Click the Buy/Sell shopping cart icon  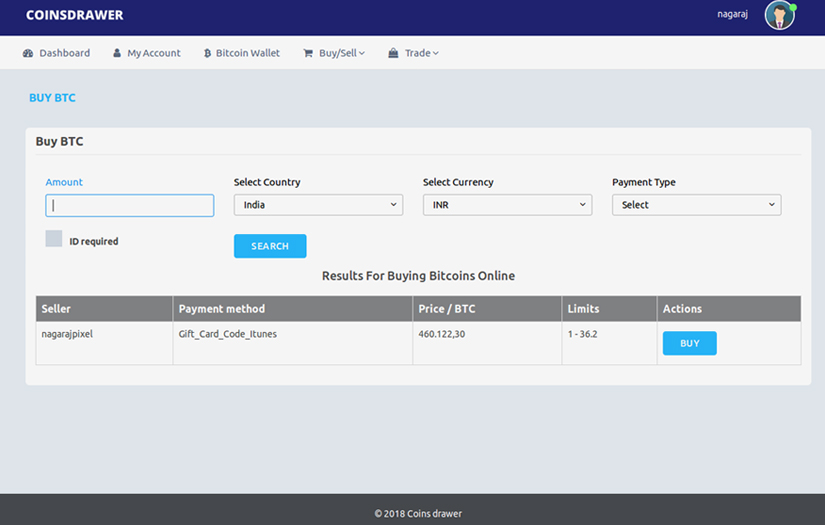[x=308, y=53]
